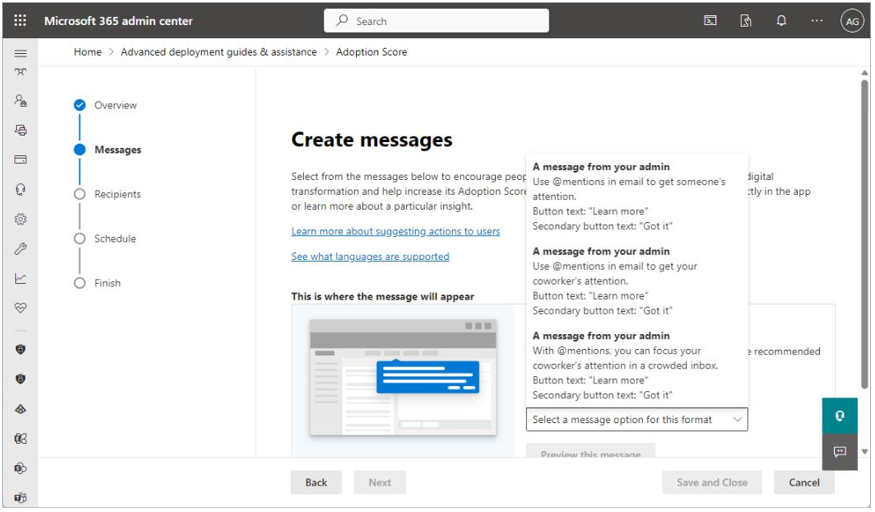Open Health heart icon in sidebar
875x512 pixels.
pyautogui.click(x=21, y=308)
